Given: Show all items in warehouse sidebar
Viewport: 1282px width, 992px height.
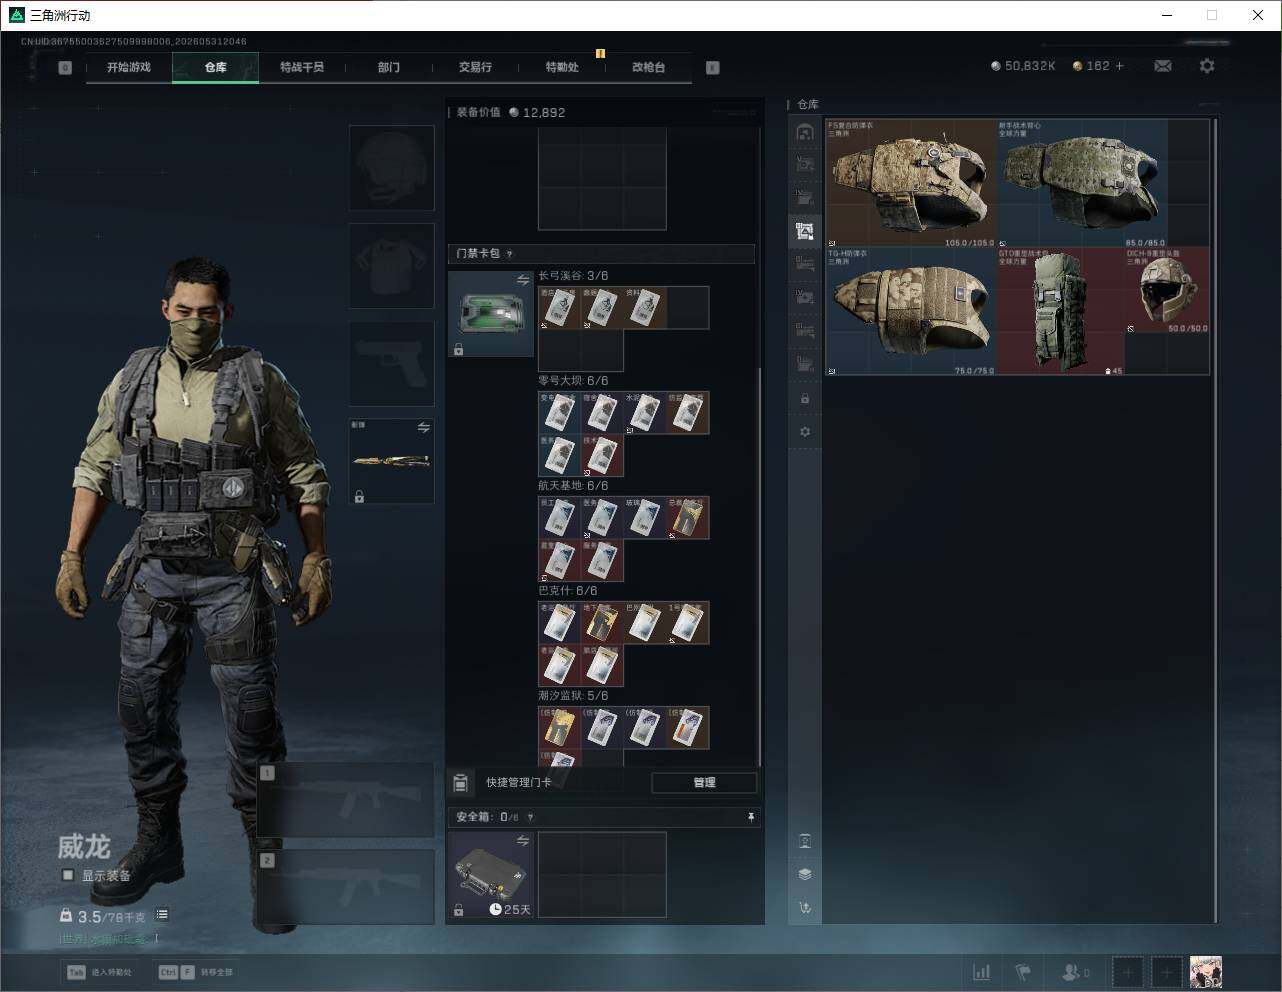Looking at the screenshot, I should [x=805, y=132].
